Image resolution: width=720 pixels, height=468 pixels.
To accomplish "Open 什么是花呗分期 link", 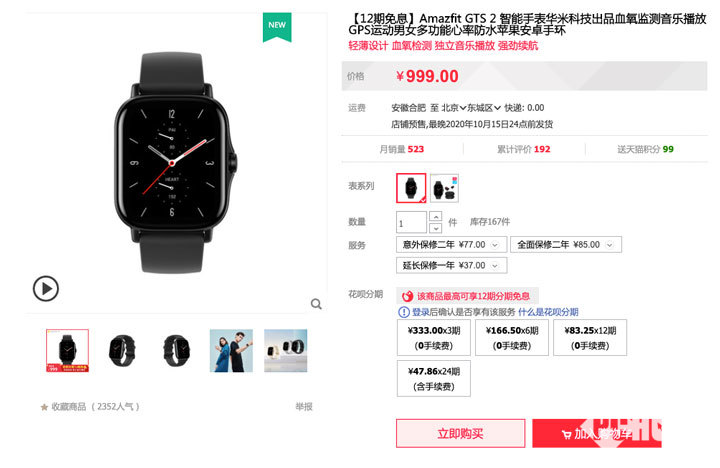I will click(548, 312).
